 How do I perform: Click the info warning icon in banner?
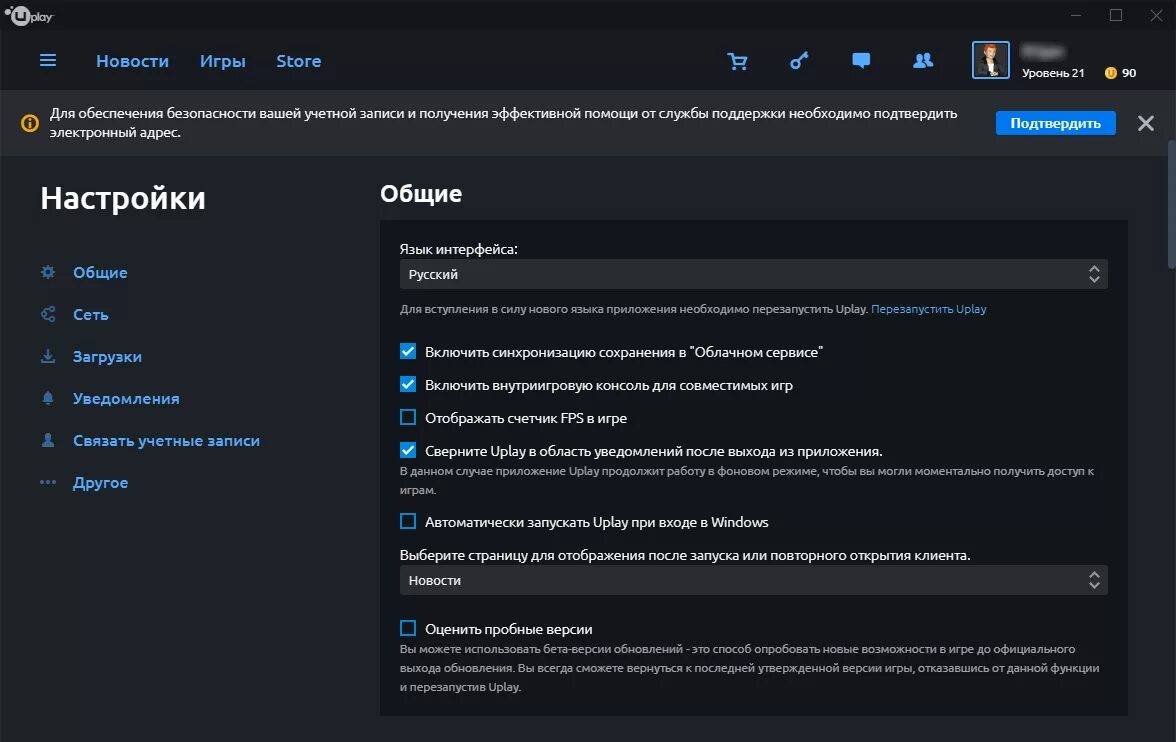(x=30, y=123)
